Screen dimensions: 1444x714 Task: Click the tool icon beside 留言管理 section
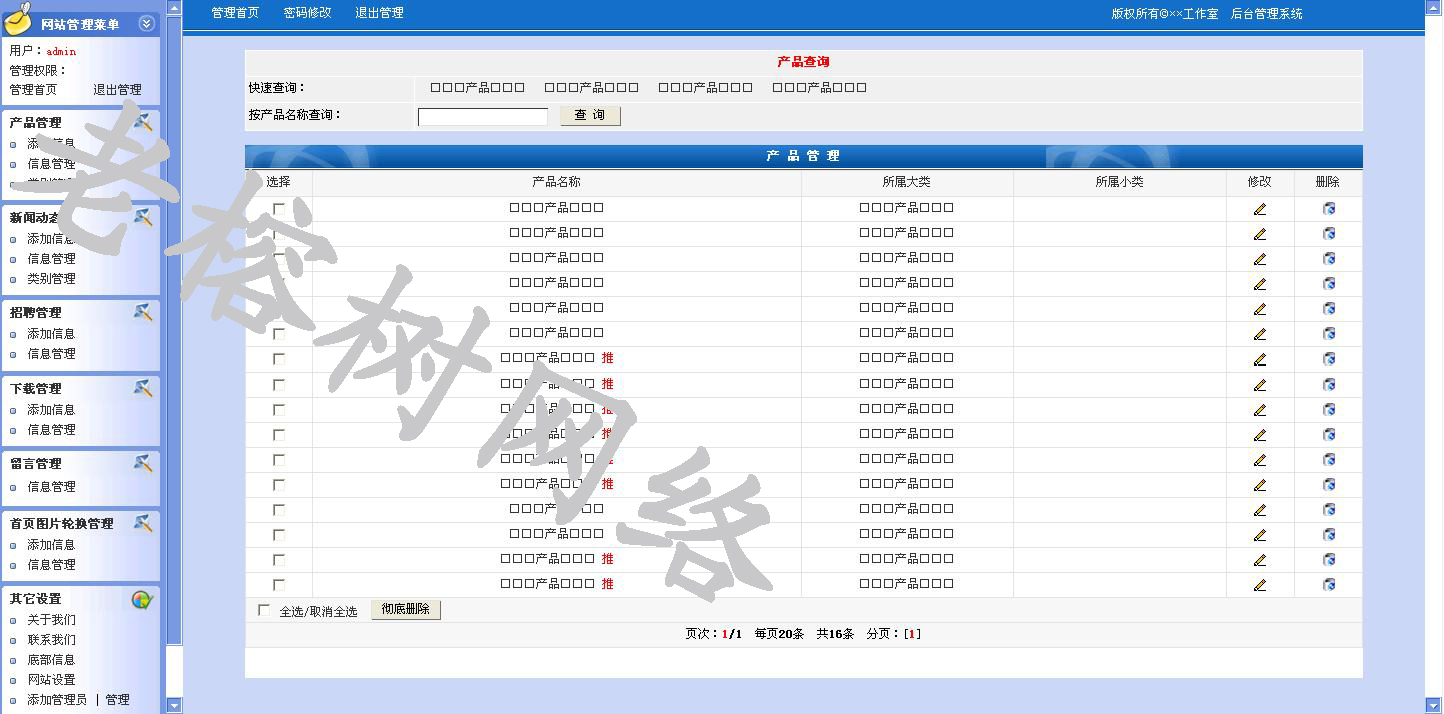143,463
